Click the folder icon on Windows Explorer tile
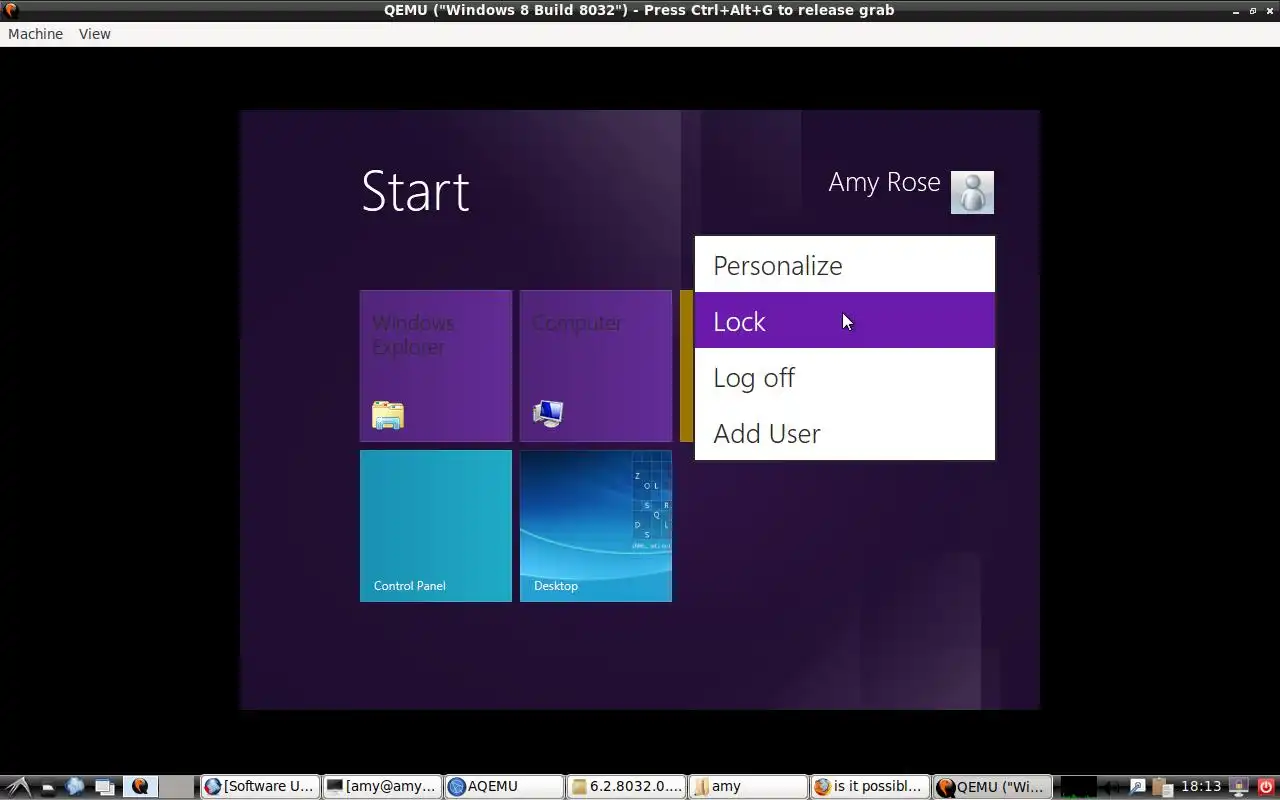The height and width of the screenshot is (800, 1280). [388, 415]
